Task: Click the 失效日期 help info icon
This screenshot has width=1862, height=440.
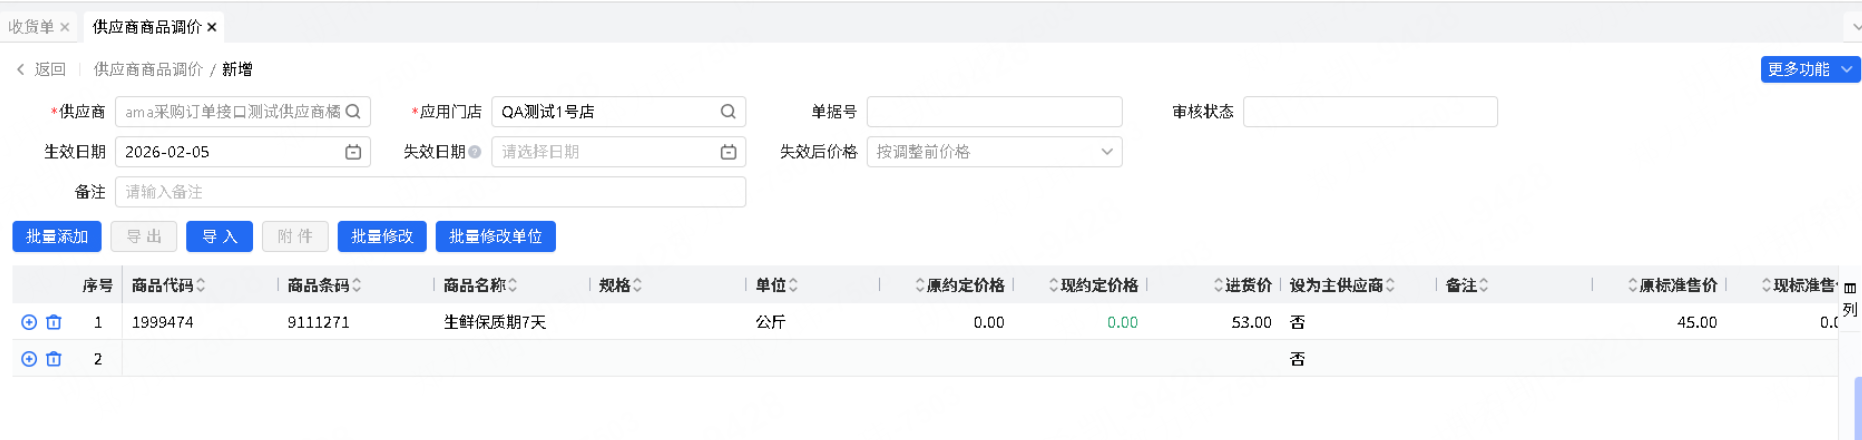Action: click(x=475, y=152)
